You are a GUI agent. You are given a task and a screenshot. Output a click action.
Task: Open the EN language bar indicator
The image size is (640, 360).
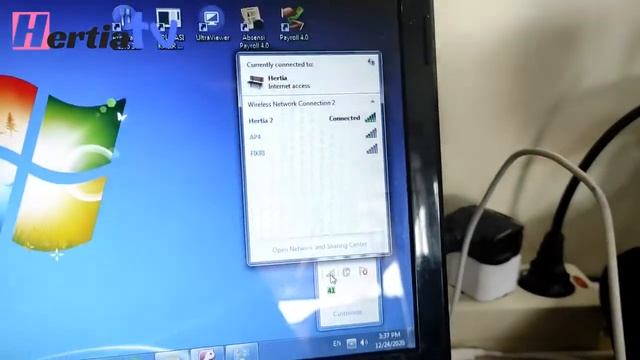click(336, 344)
